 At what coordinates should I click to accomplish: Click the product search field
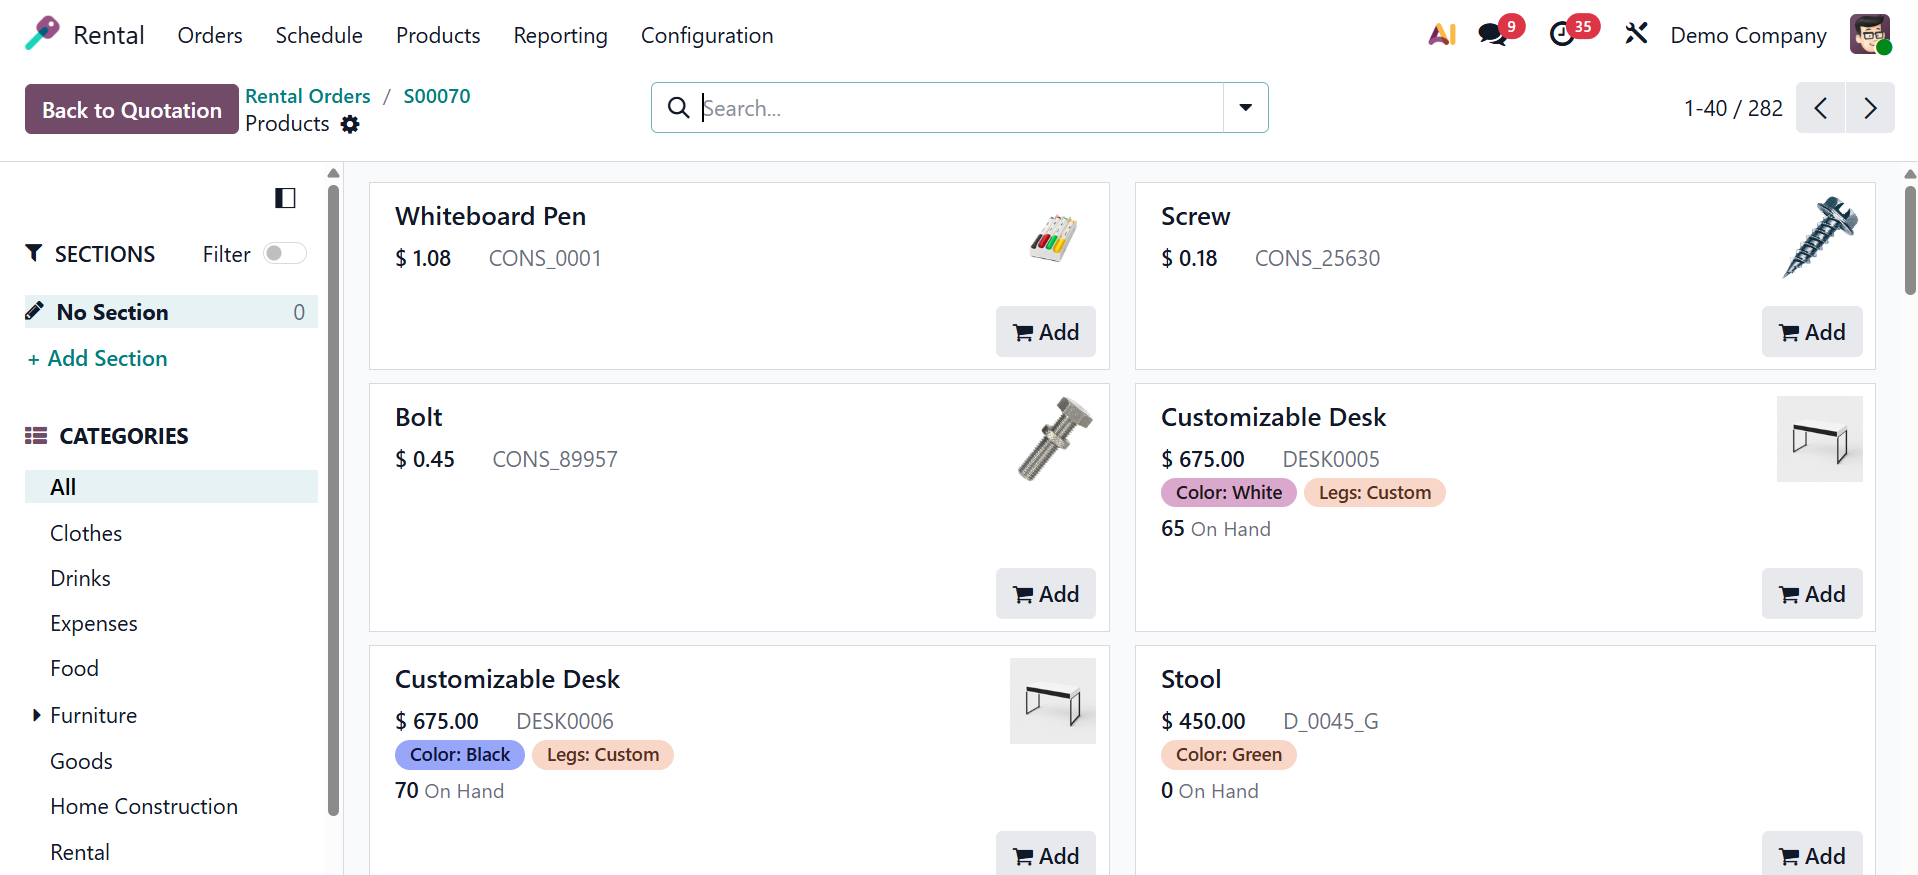[x=958, y=108]
